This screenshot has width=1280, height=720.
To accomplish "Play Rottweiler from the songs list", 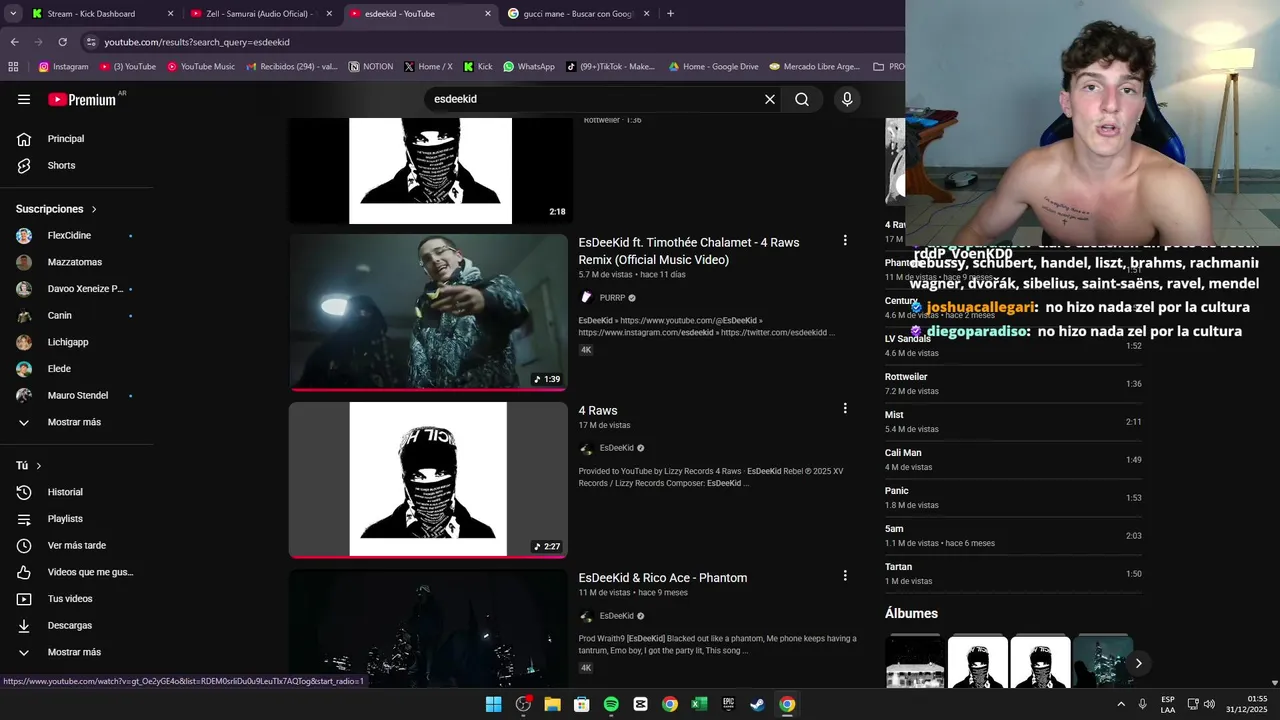I will pos(1013,384).
